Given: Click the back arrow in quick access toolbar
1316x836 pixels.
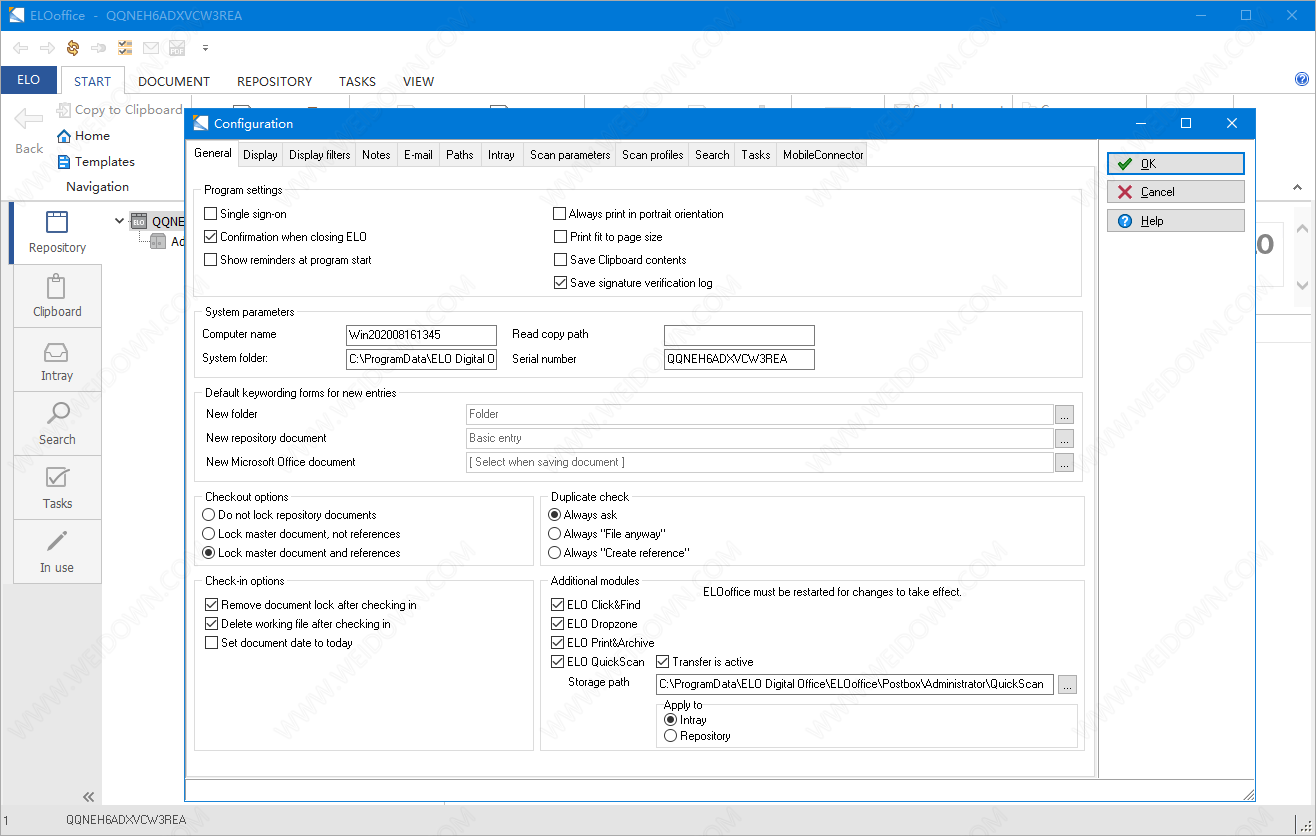Looking at the screenshot, I should (x=21, y=47).
